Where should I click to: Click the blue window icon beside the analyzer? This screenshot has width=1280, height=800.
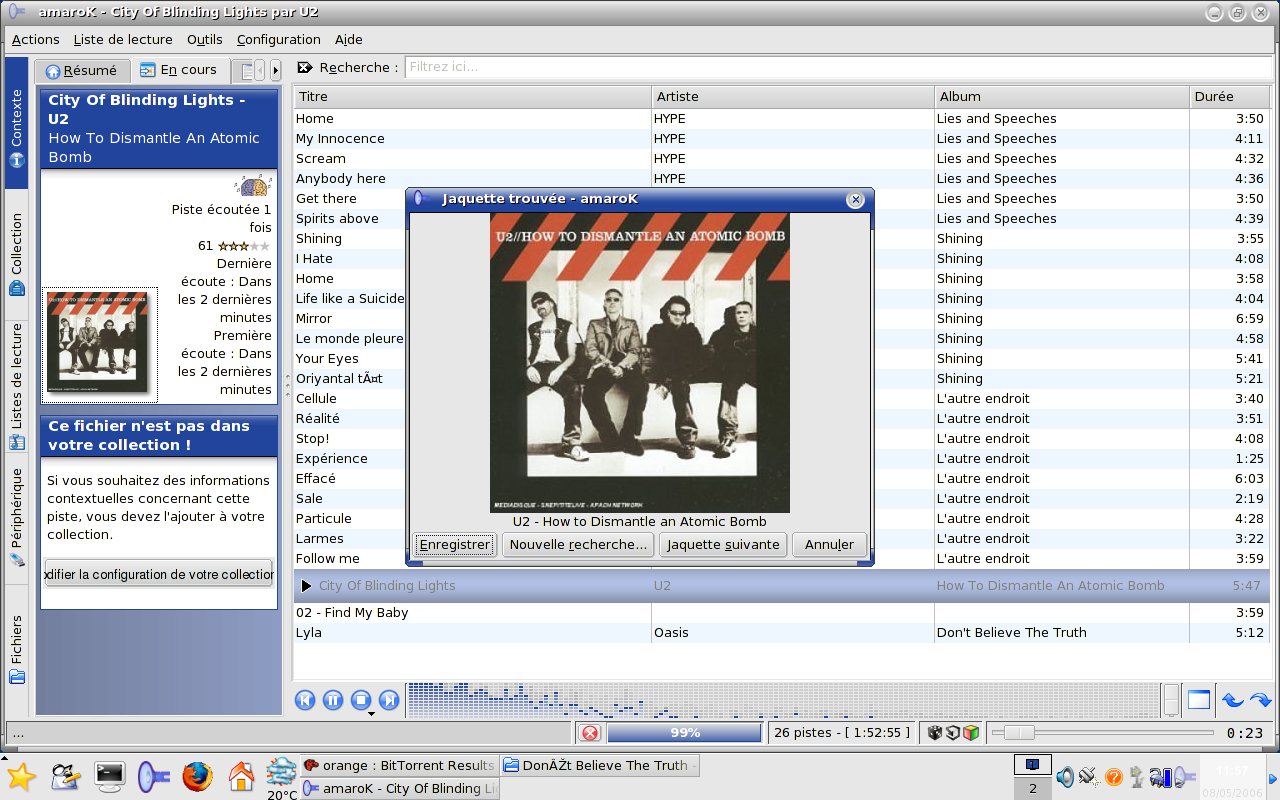(1198, 700)
